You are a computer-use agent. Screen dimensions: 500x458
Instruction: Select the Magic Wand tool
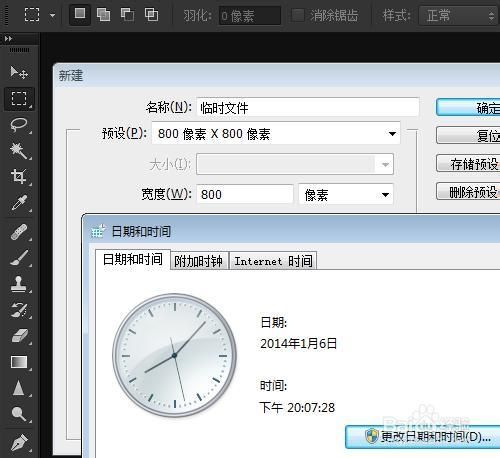coord(19,150)
